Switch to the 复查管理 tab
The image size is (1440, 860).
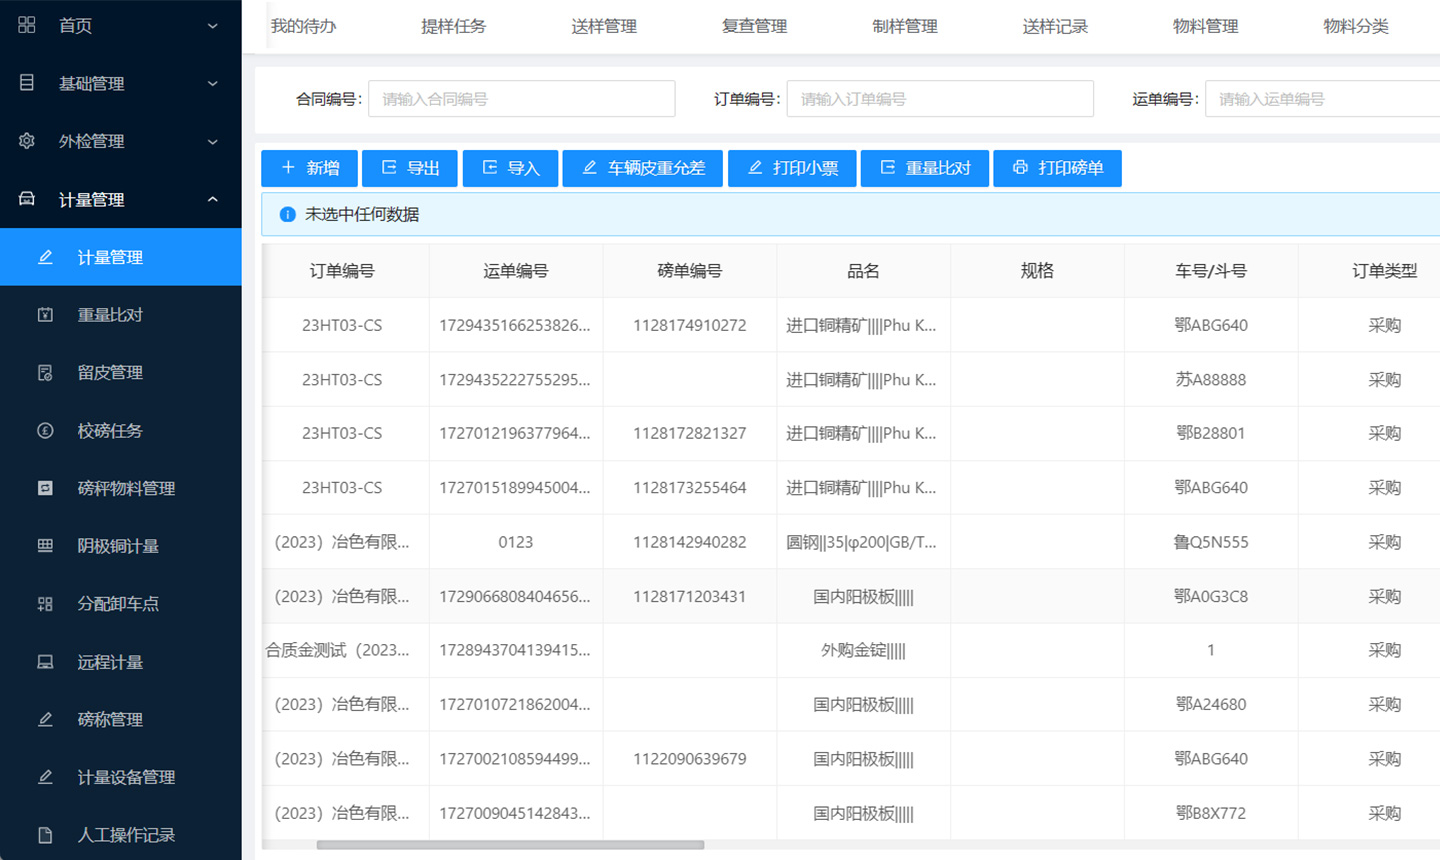coord(753,27)
